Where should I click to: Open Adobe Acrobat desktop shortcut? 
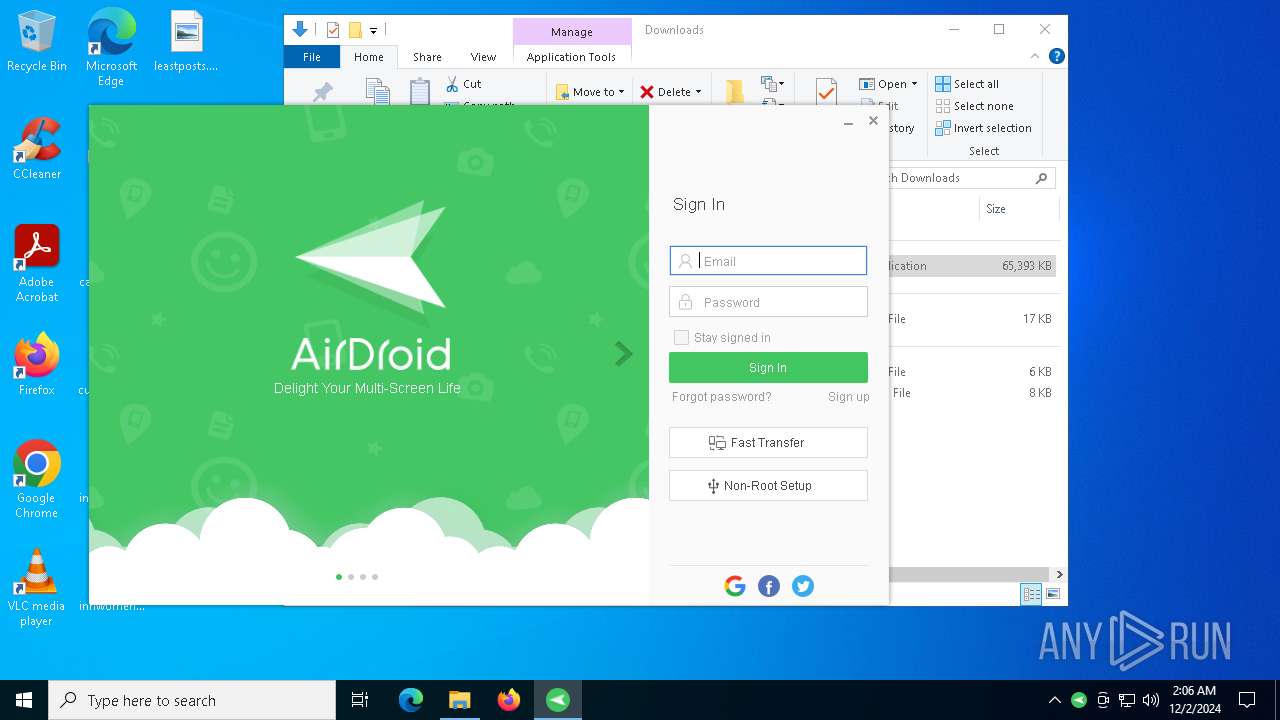(37, 264)
